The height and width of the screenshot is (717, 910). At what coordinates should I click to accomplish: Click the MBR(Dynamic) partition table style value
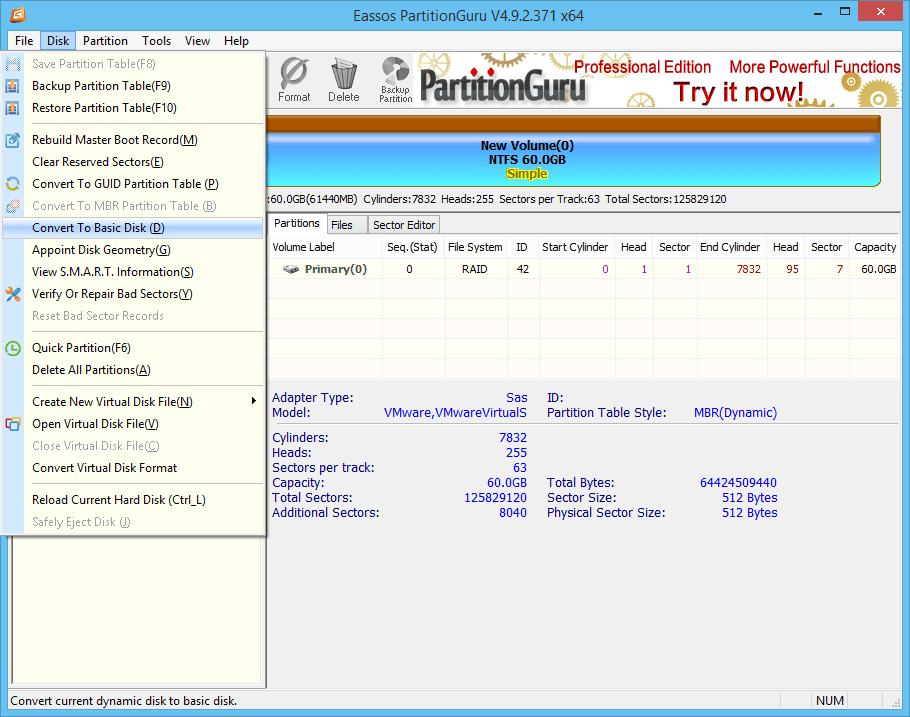pyautogui.click(x=735, y=413)
